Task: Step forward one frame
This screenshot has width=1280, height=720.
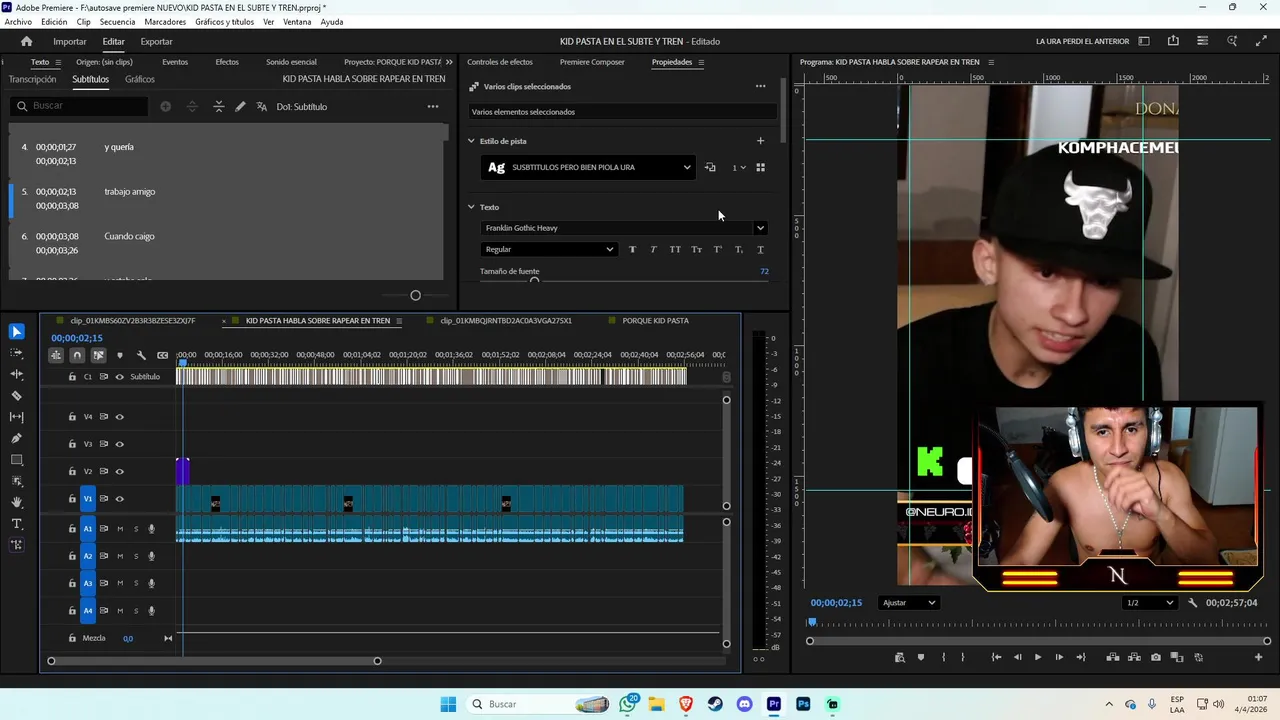Action: 1059,657
